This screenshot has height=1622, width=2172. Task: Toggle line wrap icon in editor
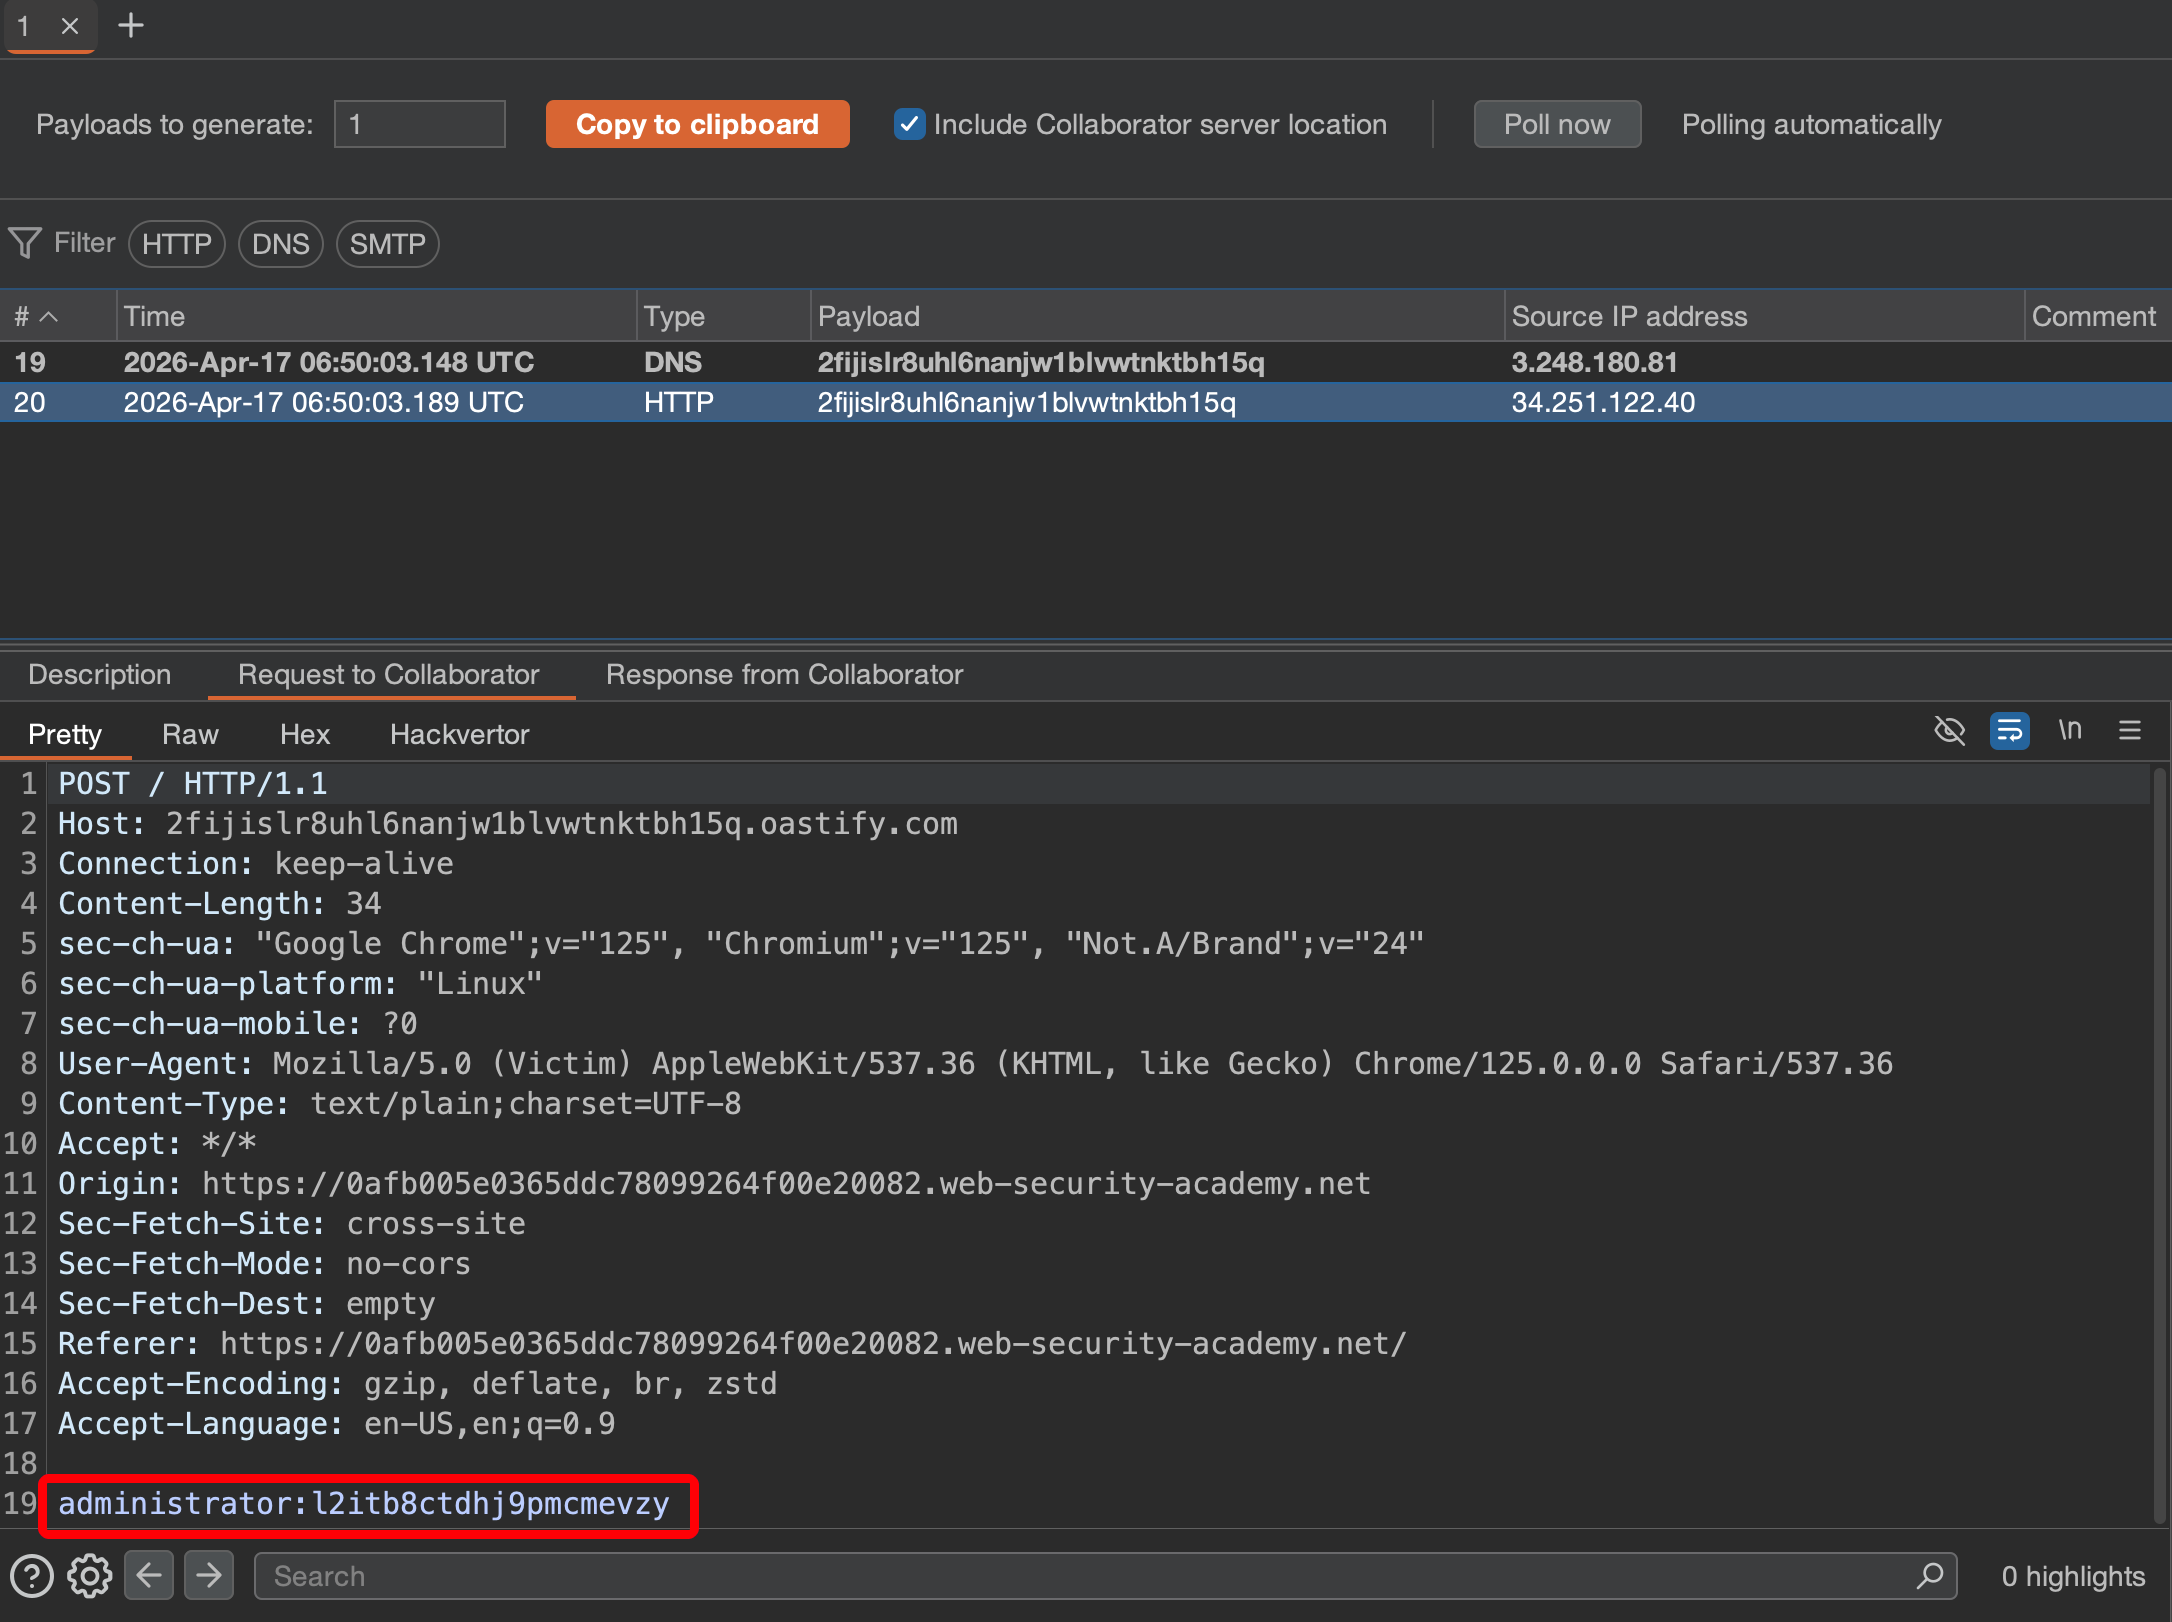pyautogui.click(x=2009, y=731)
